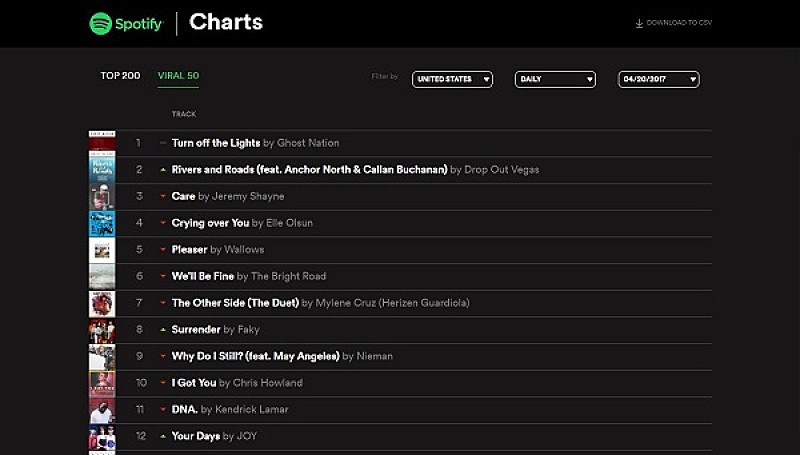Click the up-trend arrow beside Your Days
The height and width of the screenshot is (455, 800).
click(x=163, y=436)
